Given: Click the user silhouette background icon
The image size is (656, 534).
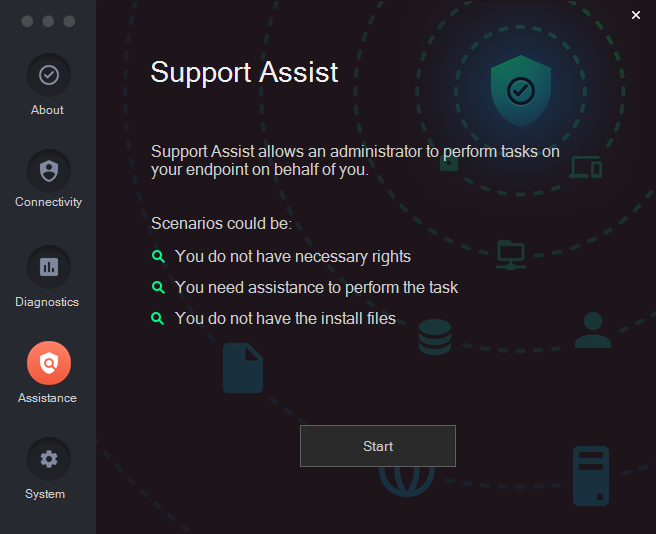Looking at the screenshot, I should [593, 330].
